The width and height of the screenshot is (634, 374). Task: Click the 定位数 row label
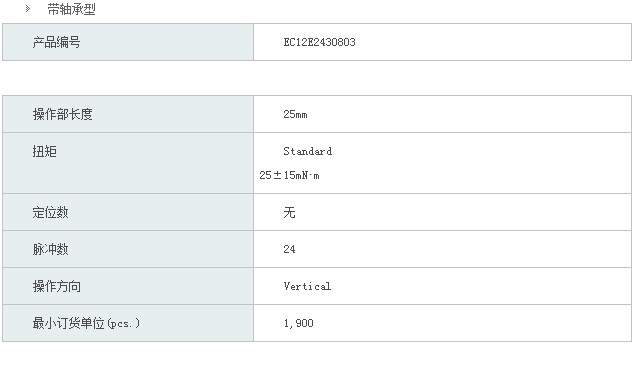[50, 212]
